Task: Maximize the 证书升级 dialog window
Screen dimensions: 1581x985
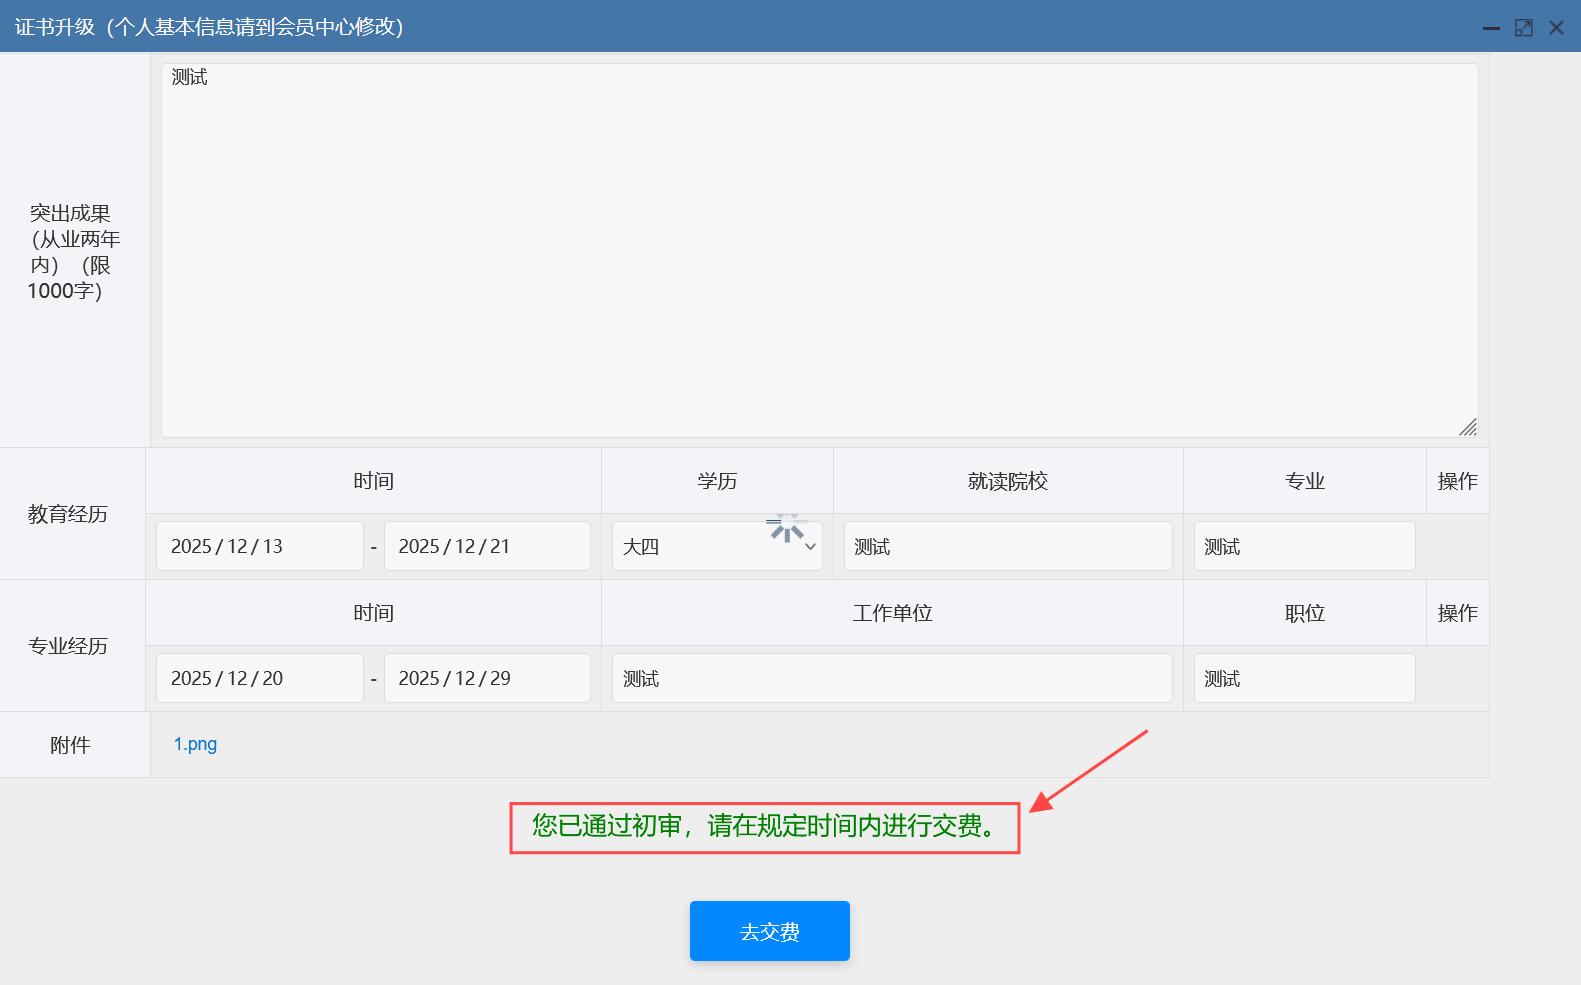Action: (x=1524, y=28)
